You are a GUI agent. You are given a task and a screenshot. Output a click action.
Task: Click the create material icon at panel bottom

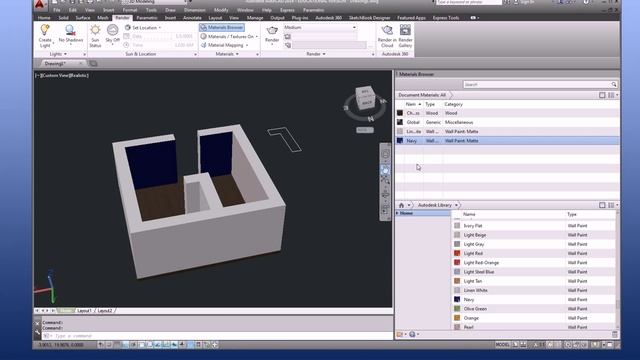[x=400, y=335]
